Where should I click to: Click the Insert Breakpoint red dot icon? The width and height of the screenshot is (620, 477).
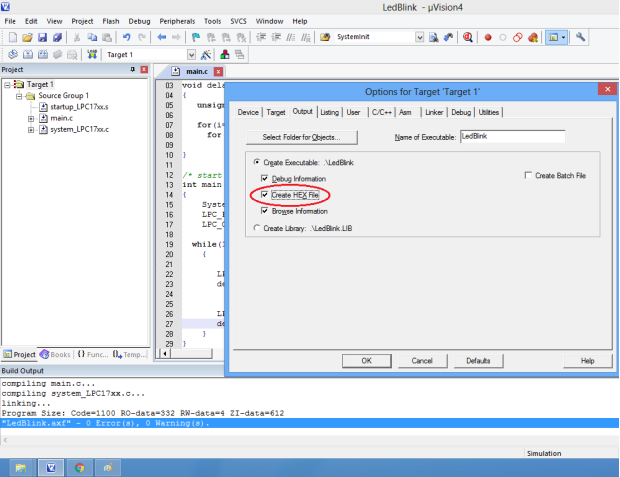point(488,37)
